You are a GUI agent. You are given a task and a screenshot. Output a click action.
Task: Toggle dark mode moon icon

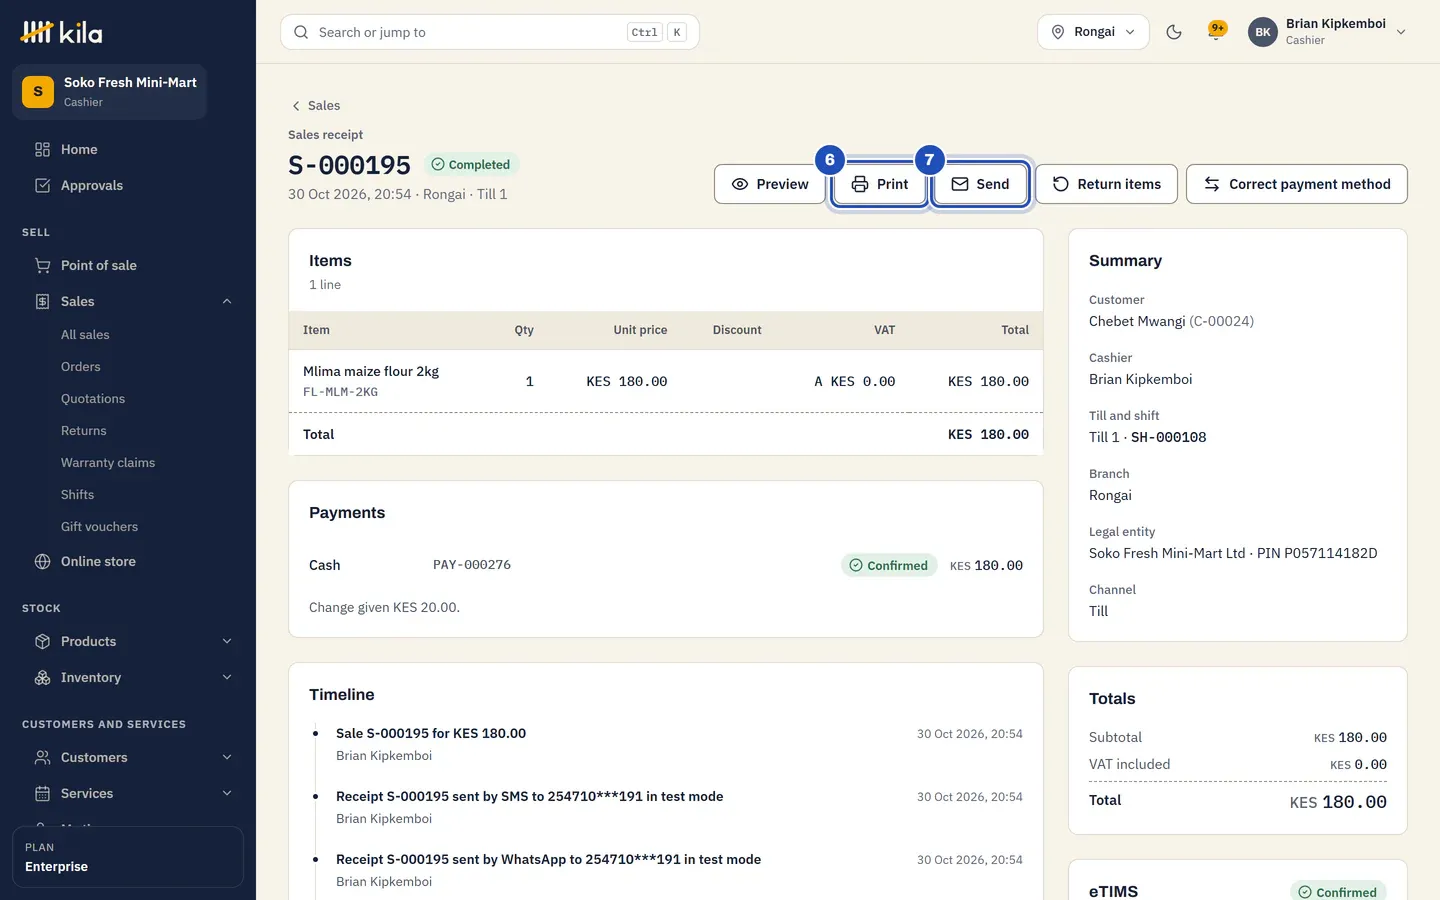click(1174, 32)
